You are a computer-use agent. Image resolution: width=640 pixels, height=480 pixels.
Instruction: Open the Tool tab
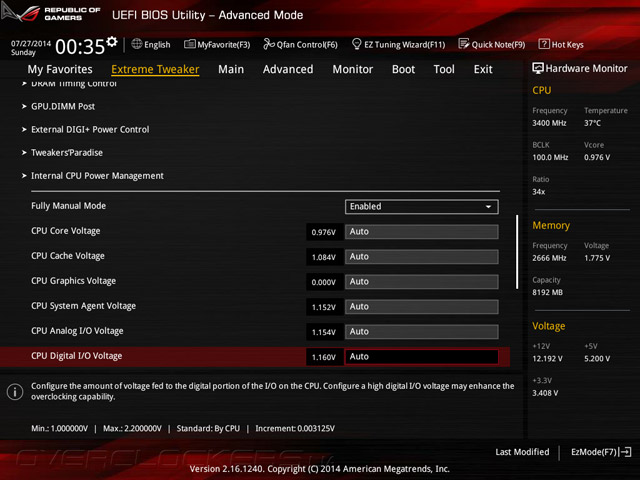point(444,69)
